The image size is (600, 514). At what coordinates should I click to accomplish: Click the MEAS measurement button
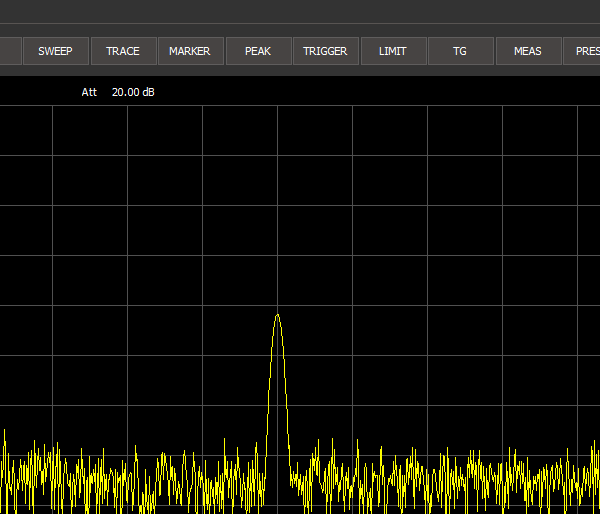(528, 51)
